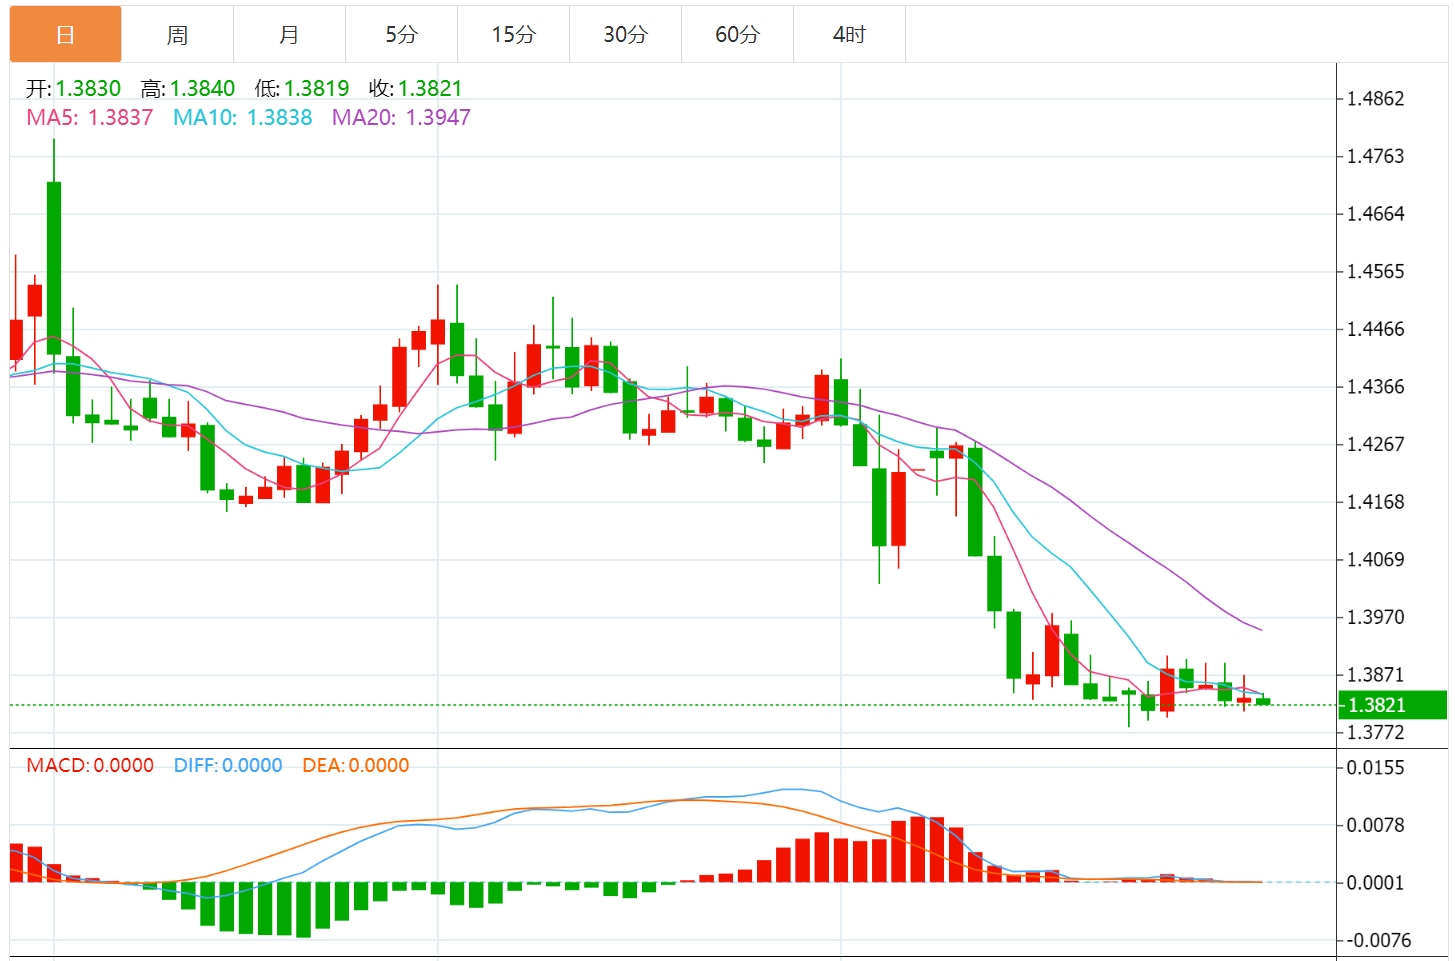Click the 0.0001 MACD axis label

pyautogui.click(x=1376, y=883)
